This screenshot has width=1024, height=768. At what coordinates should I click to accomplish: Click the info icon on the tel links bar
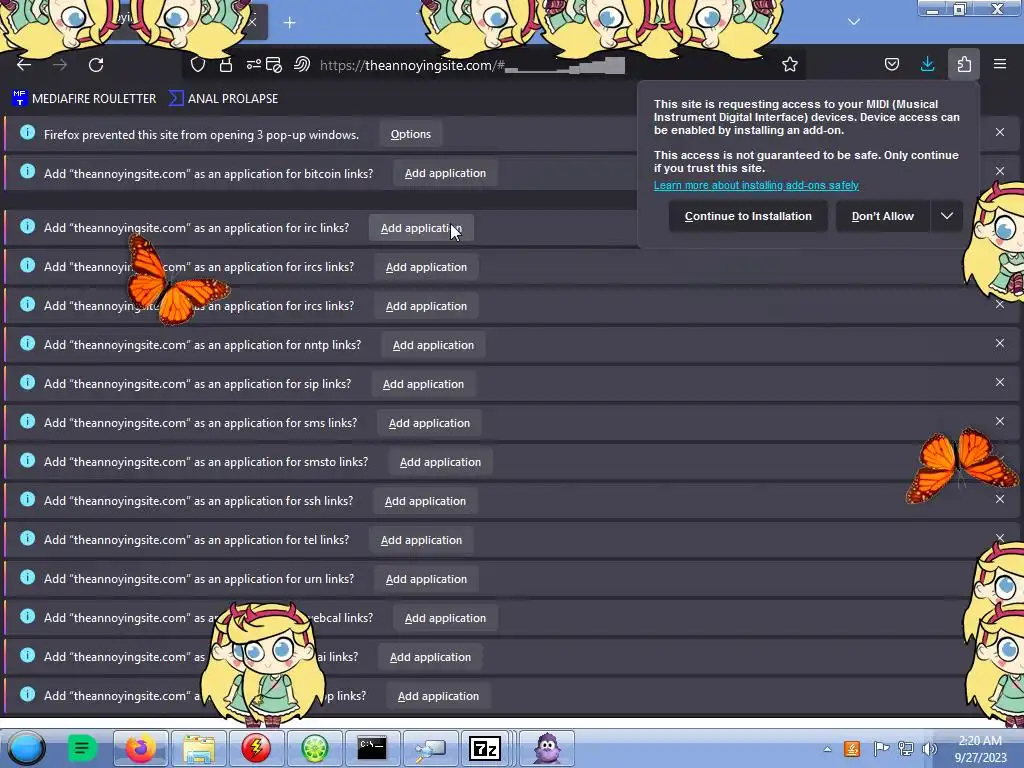click(27, 538)
